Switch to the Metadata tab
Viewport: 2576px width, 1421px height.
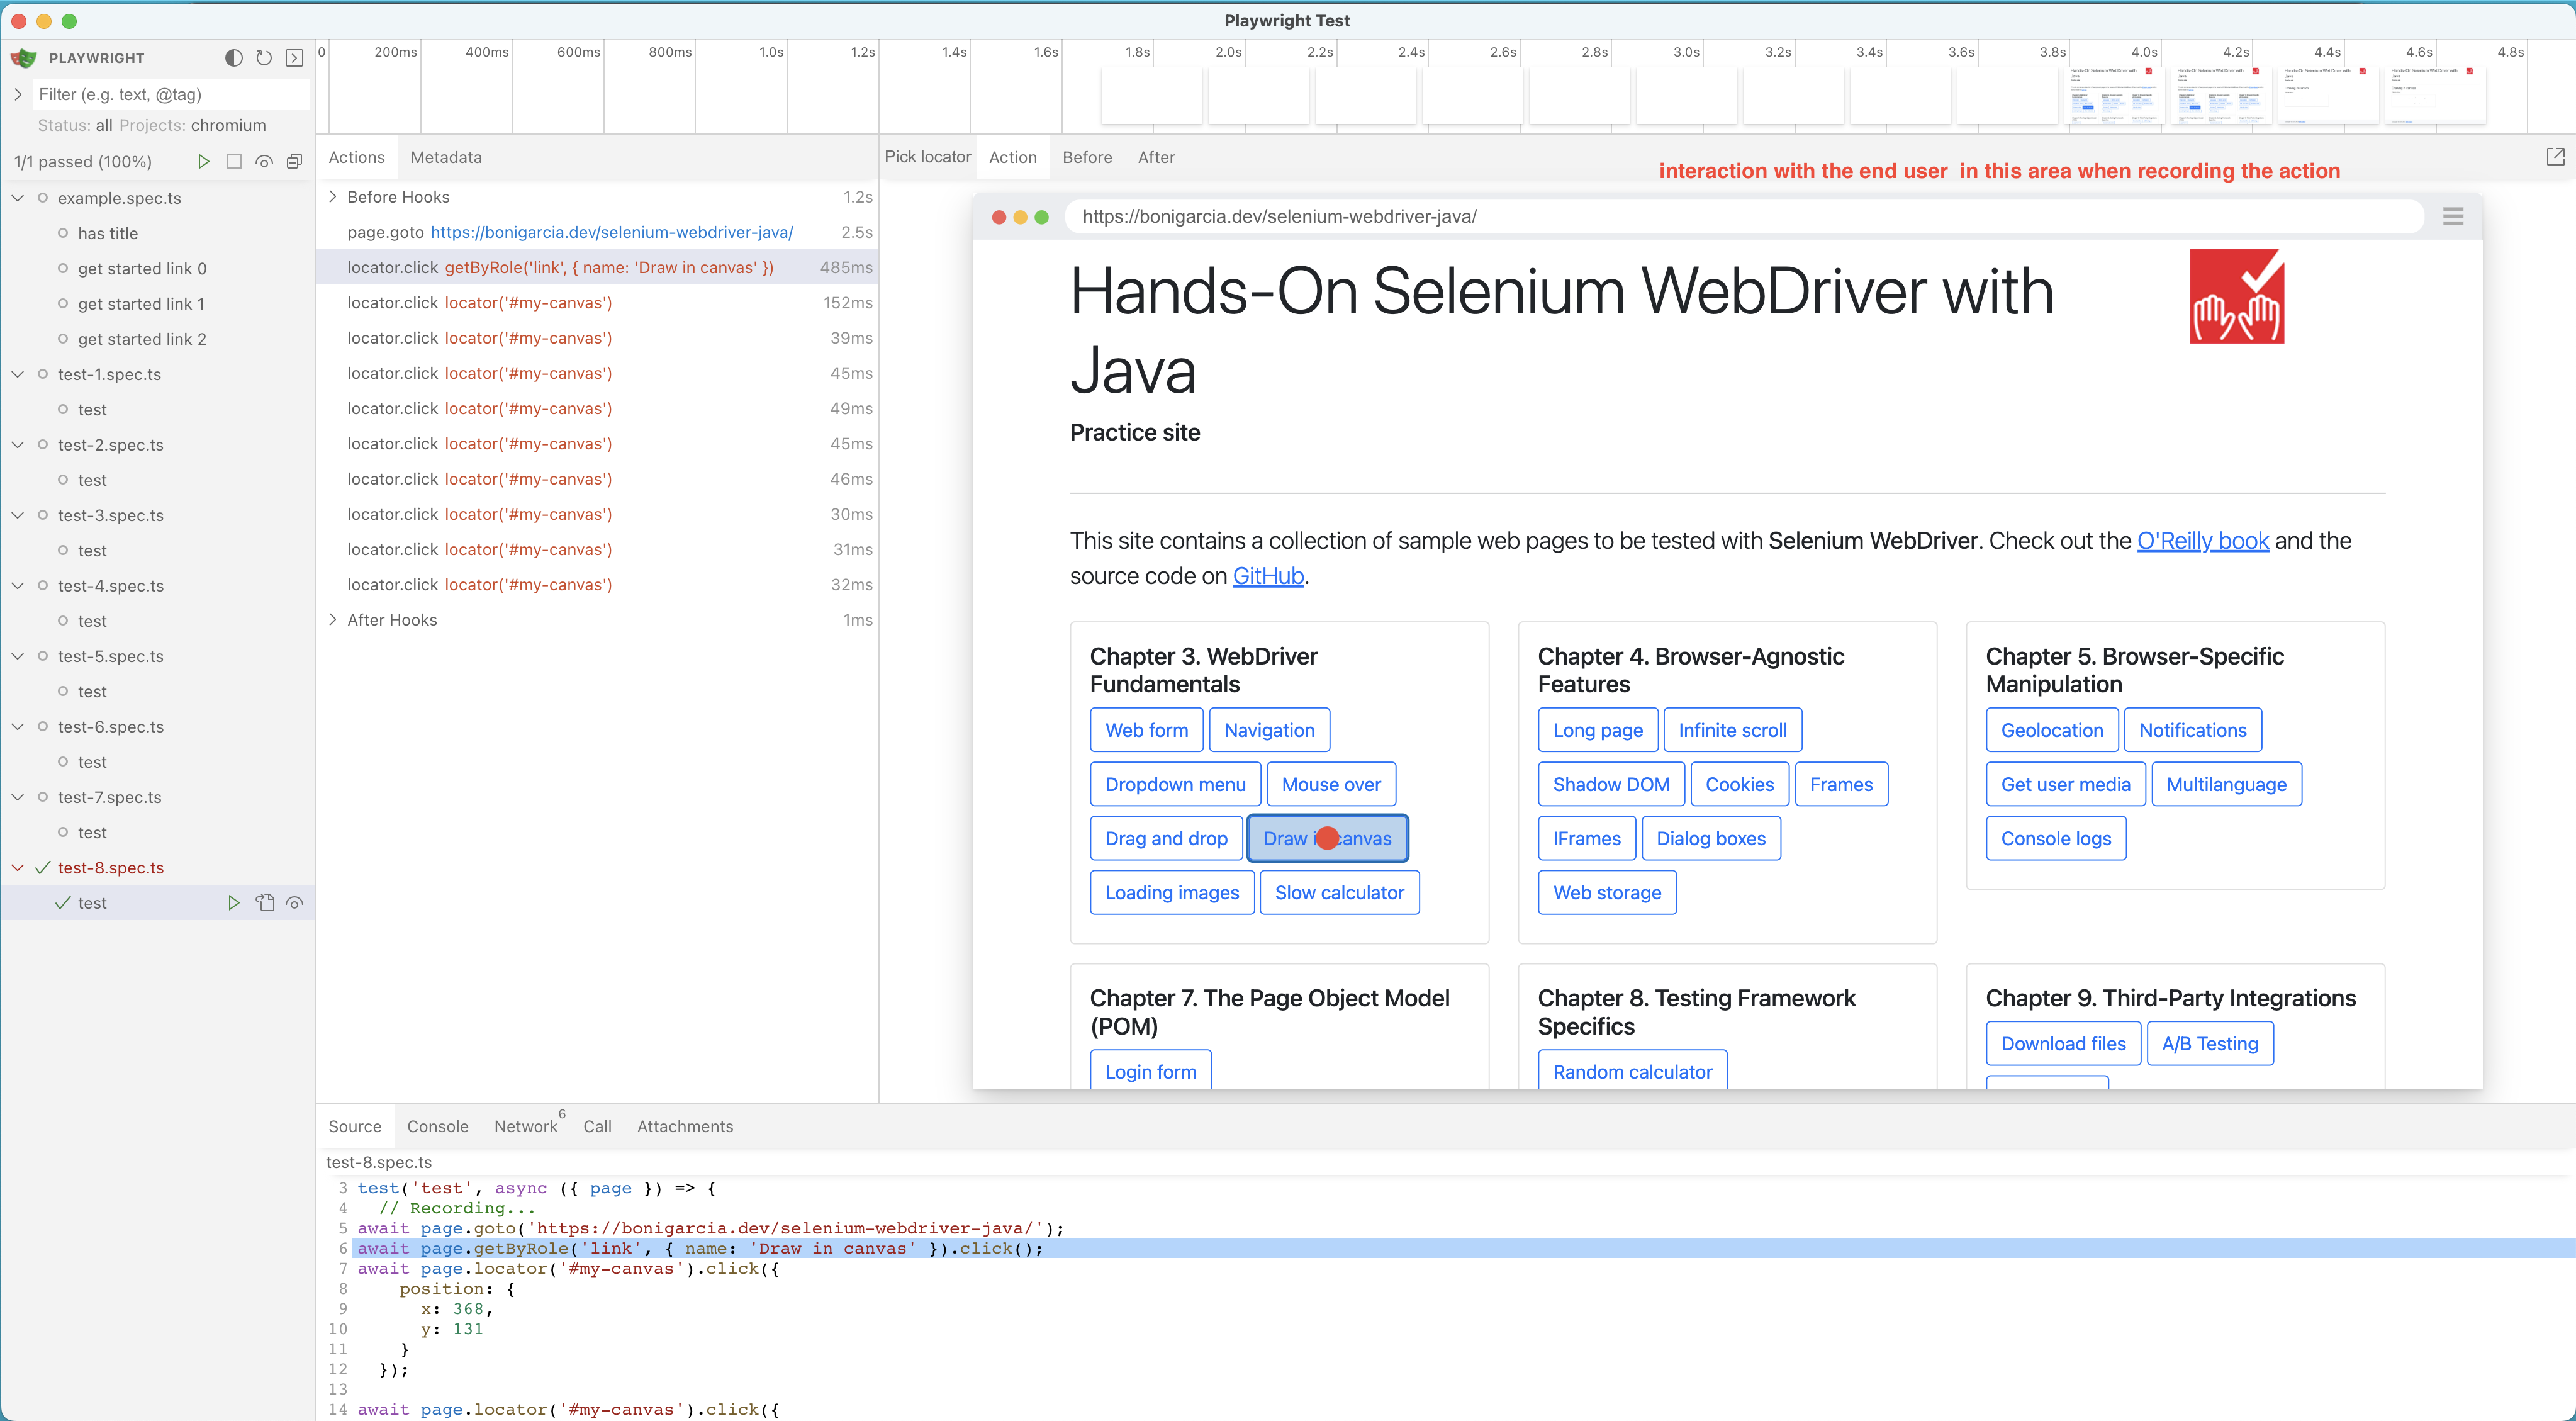446,157
